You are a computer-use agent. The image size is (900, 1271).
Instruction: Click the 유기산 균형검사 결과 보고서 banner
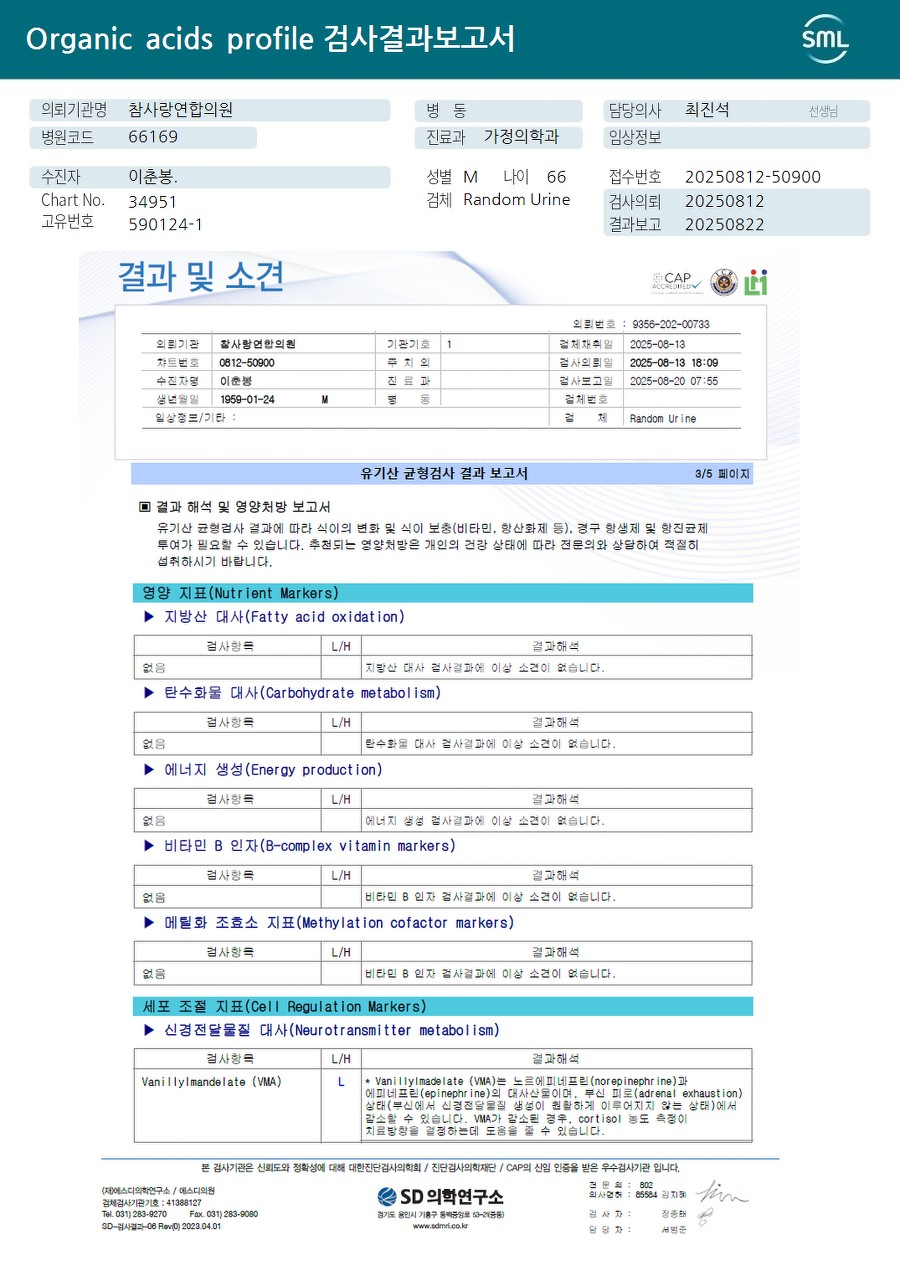tap(444, 474)
